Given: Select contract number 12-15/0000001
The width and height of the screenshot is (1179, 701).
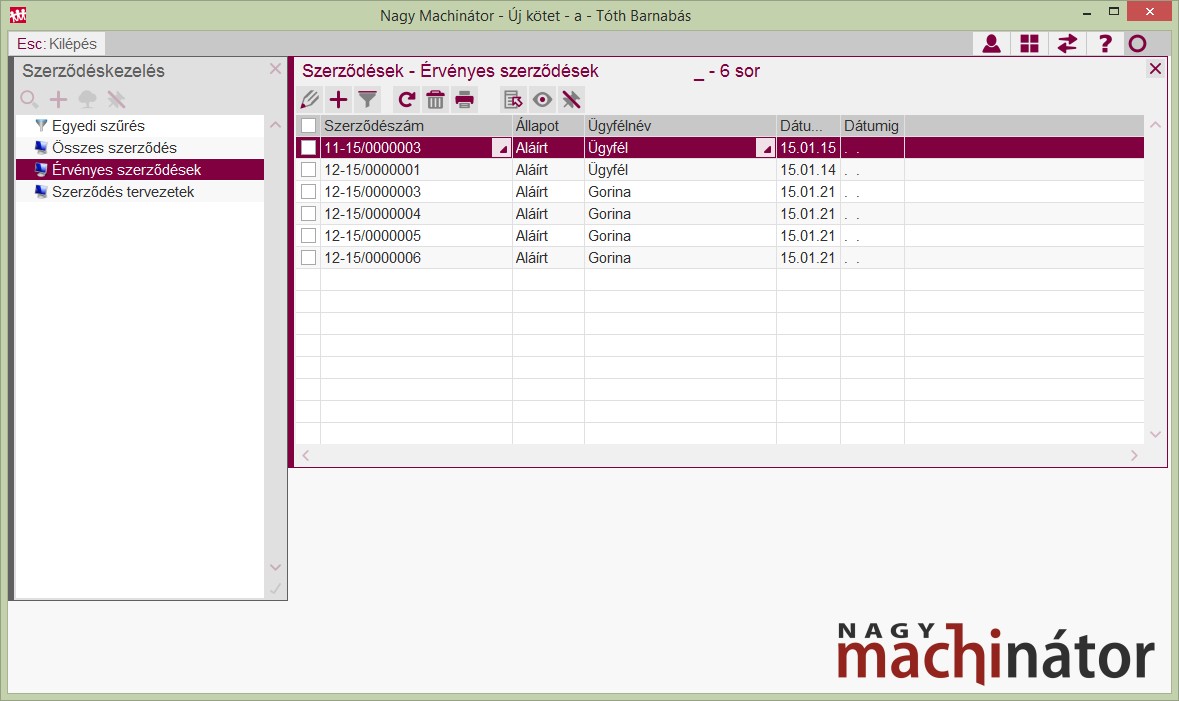Looking at the screenshot, I should pos(372,170).
